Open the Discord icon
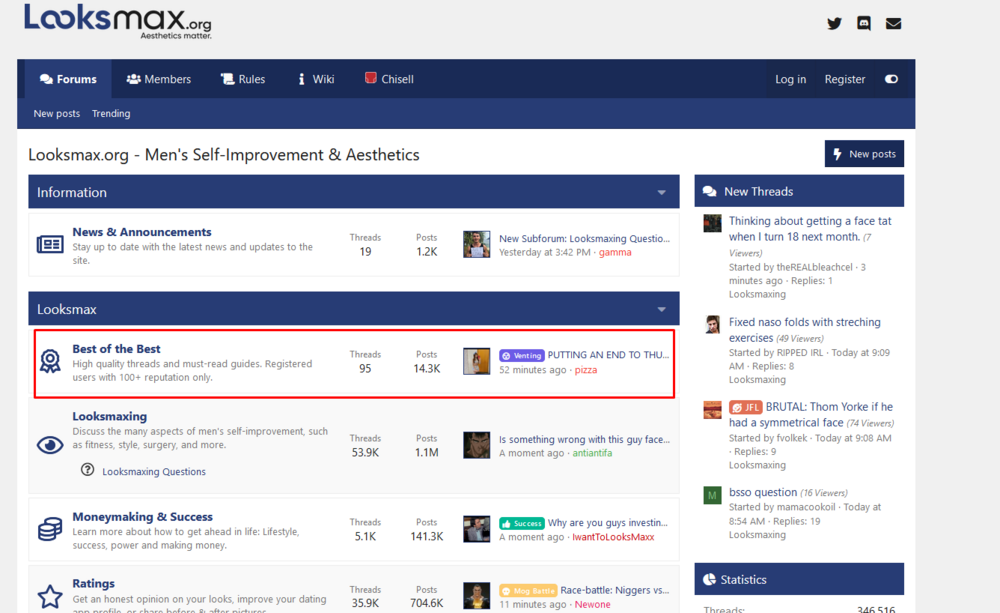The width and height of the screenshot is (1000, 613). (x=863, y=23)
